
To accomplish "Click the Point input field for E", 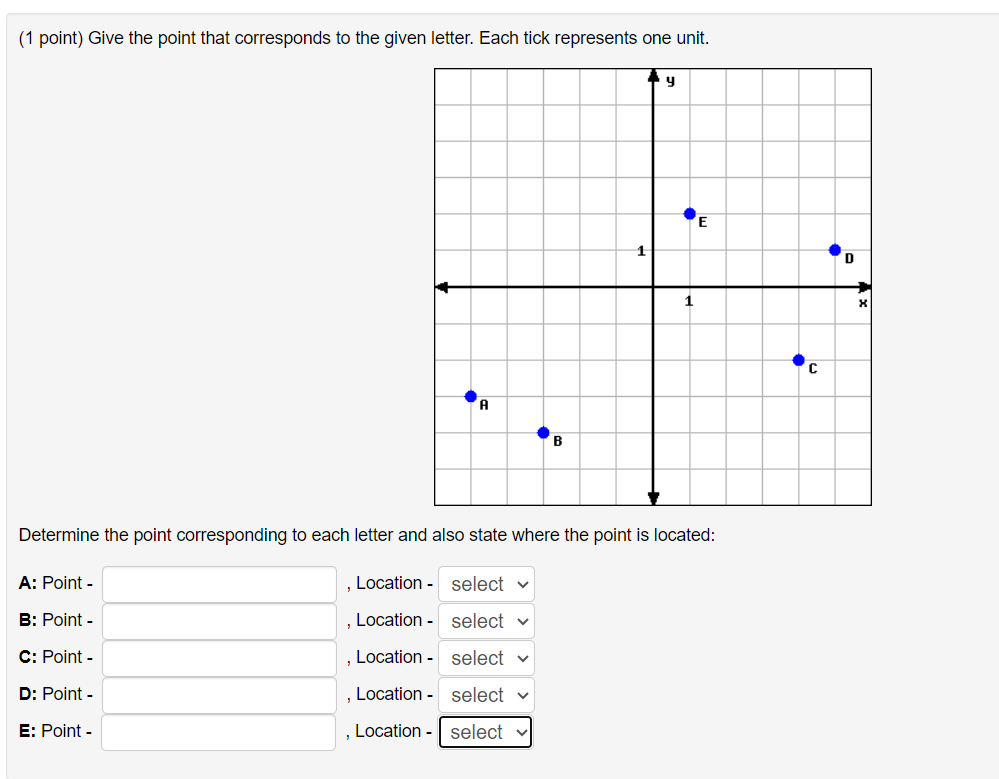I will (x=218, y=731).
